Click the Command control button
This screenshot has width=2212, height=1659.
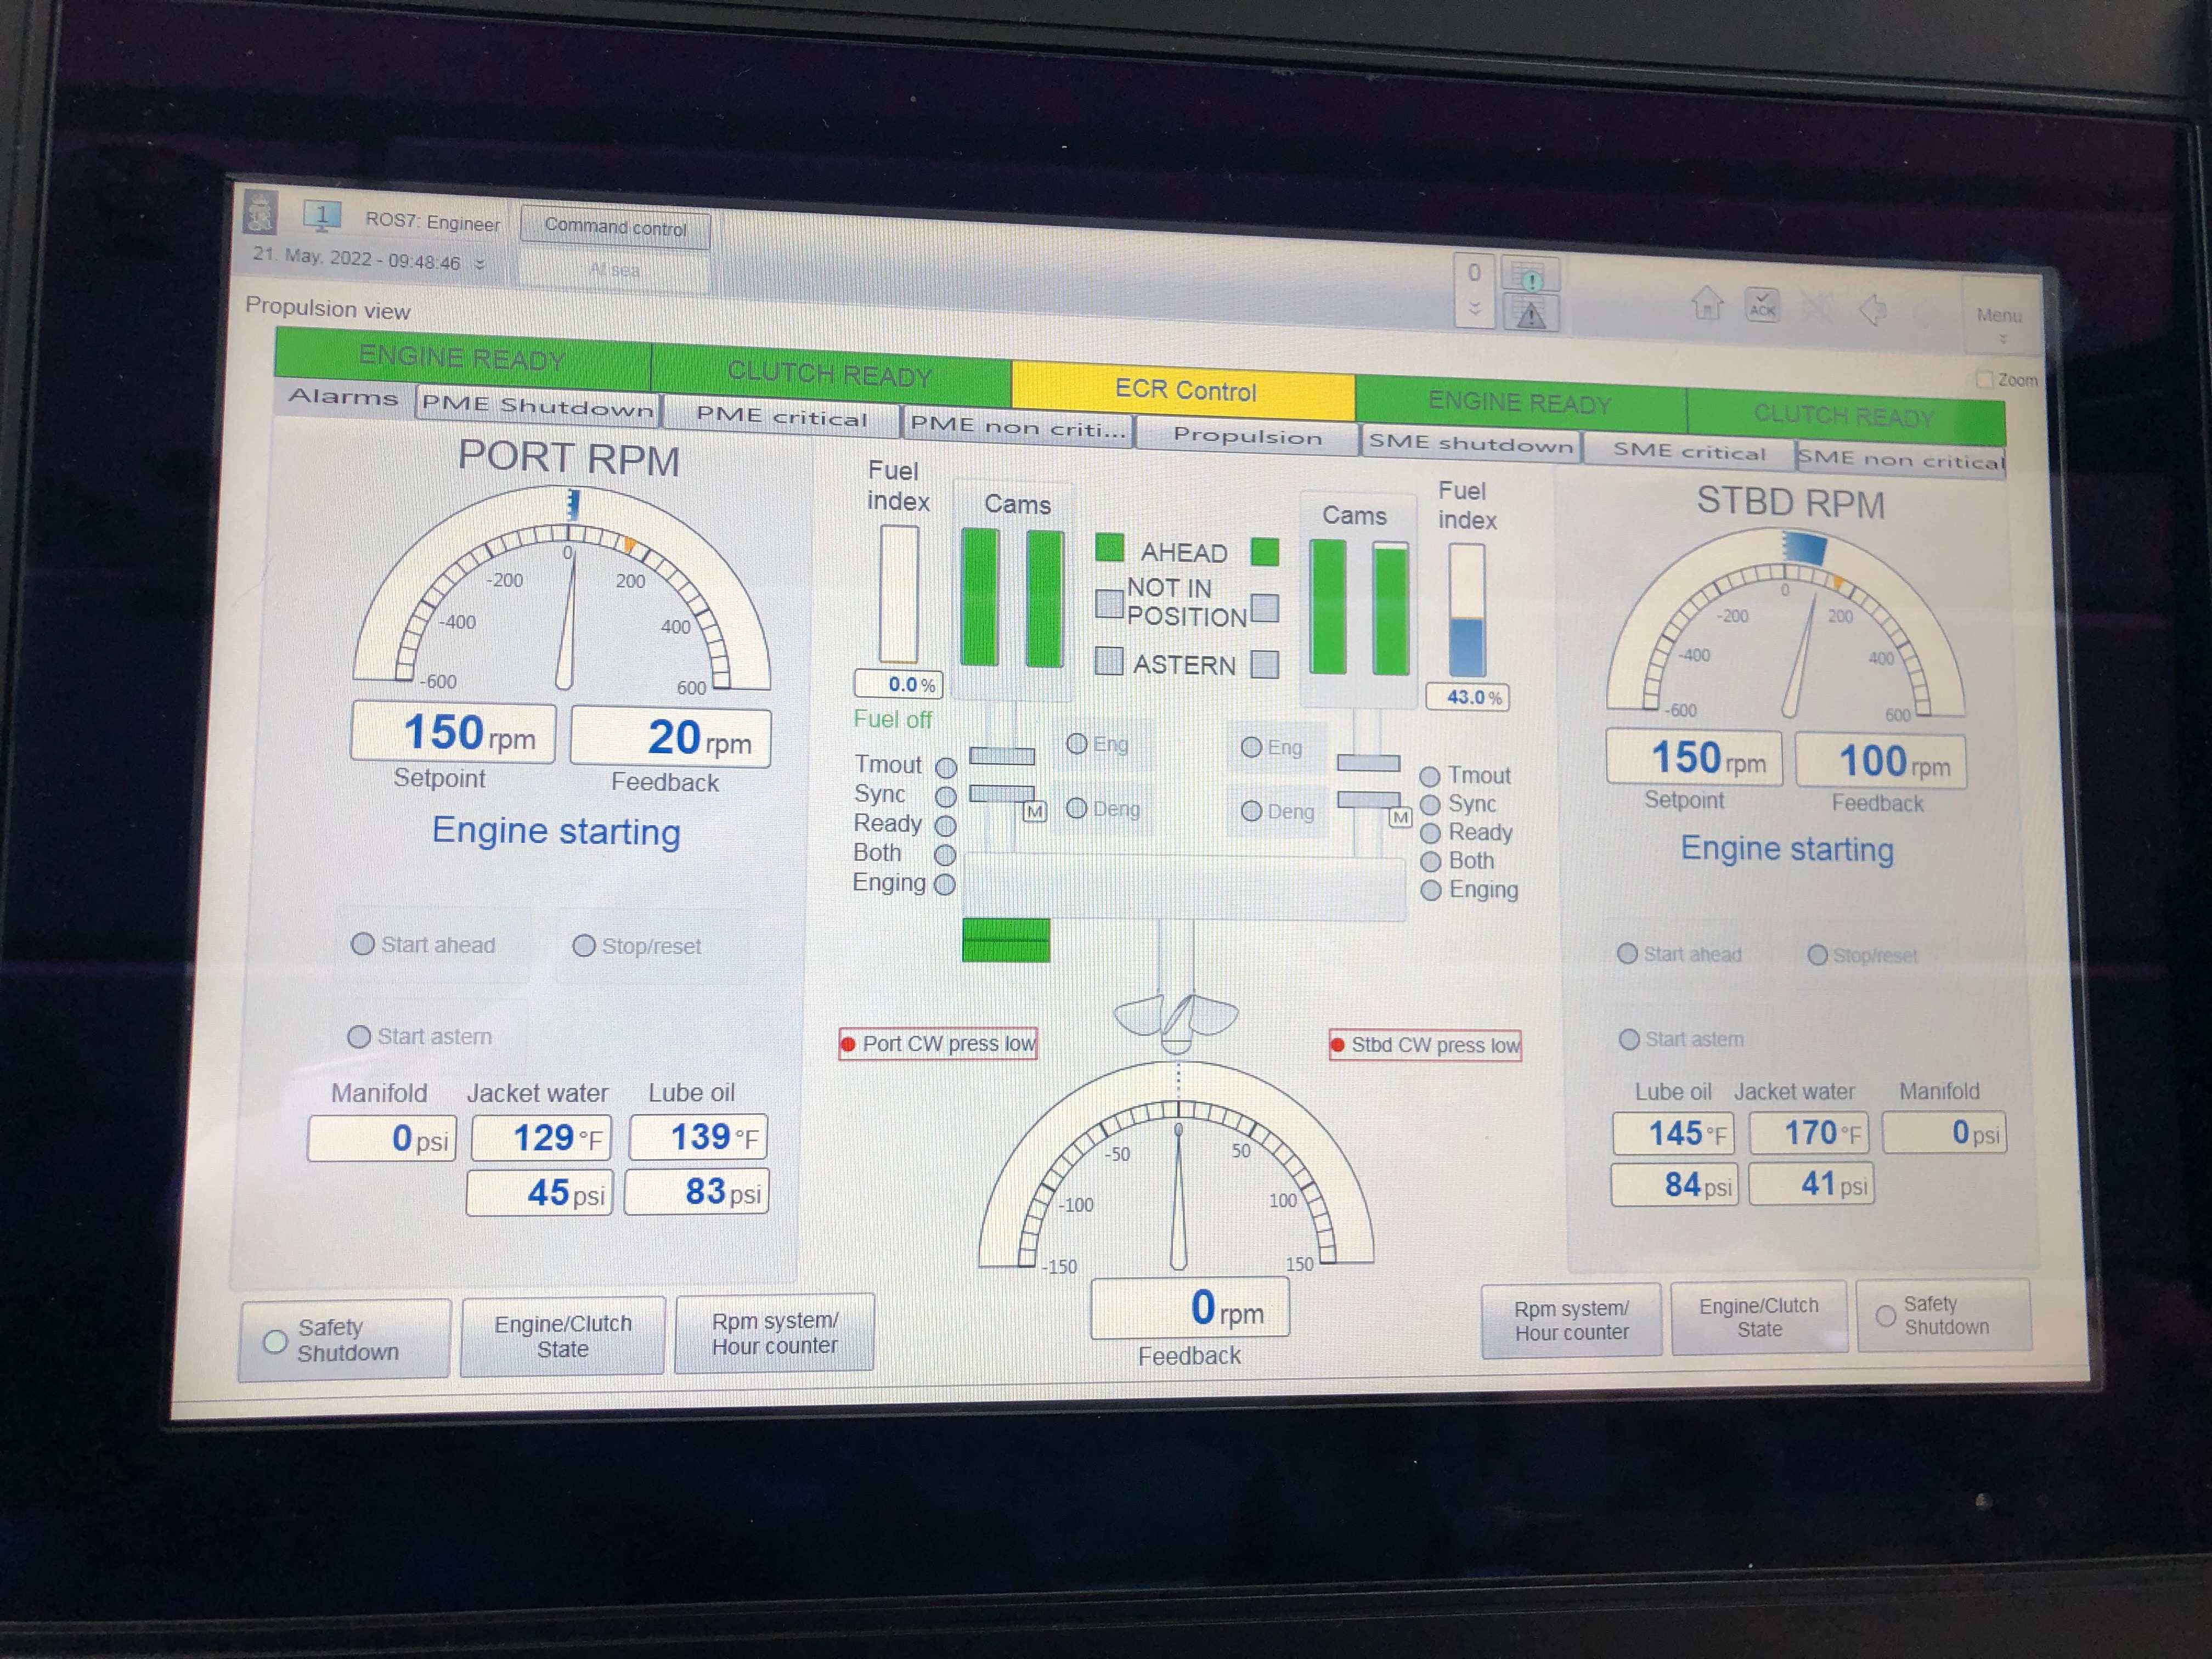pos(615,227)
